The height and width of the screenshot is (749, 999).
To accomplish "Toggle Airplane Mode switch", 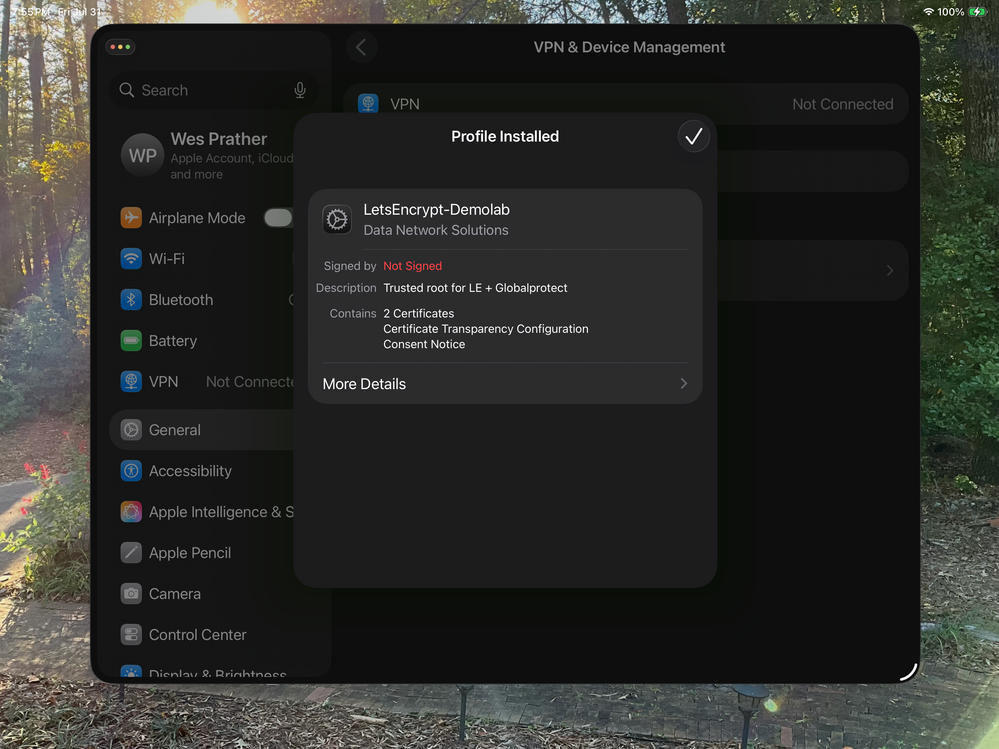I will click(x=278, y=218).
